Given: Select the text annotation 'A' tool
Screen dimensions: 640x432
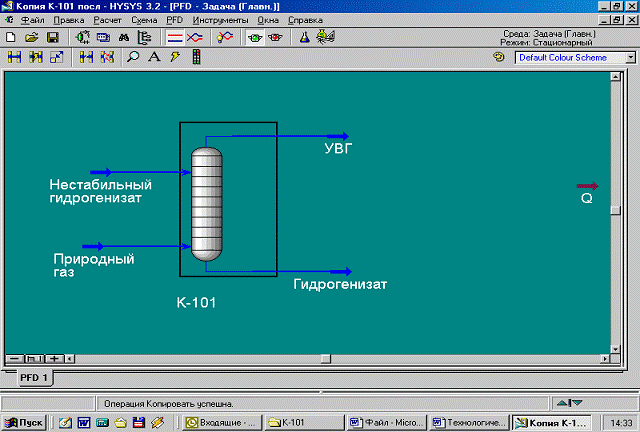Looking at the screenshot, I should (154, 58).
